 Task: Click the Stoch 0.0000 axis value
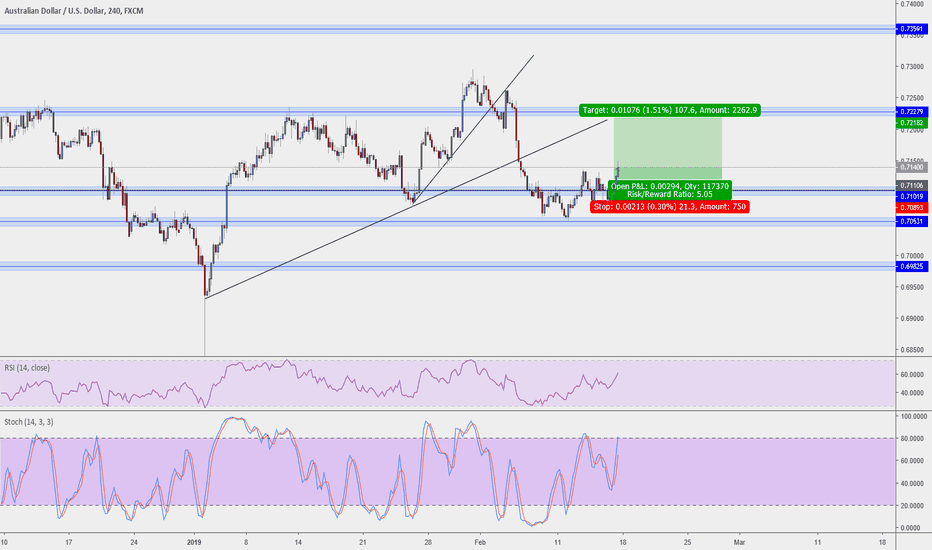tap(913, 527)
